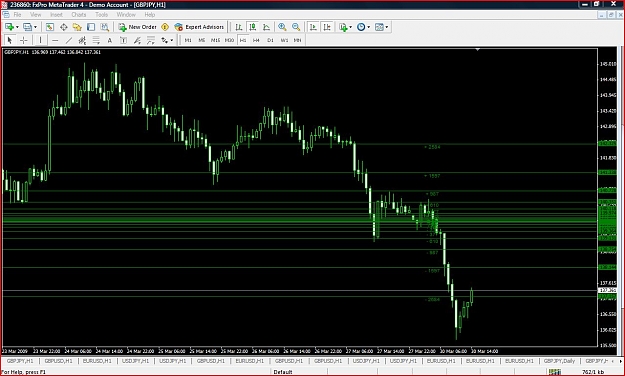This screenshot has height=376, width=625.
Task: Show the Market Watch panel
Action: (x=49, y=27)
